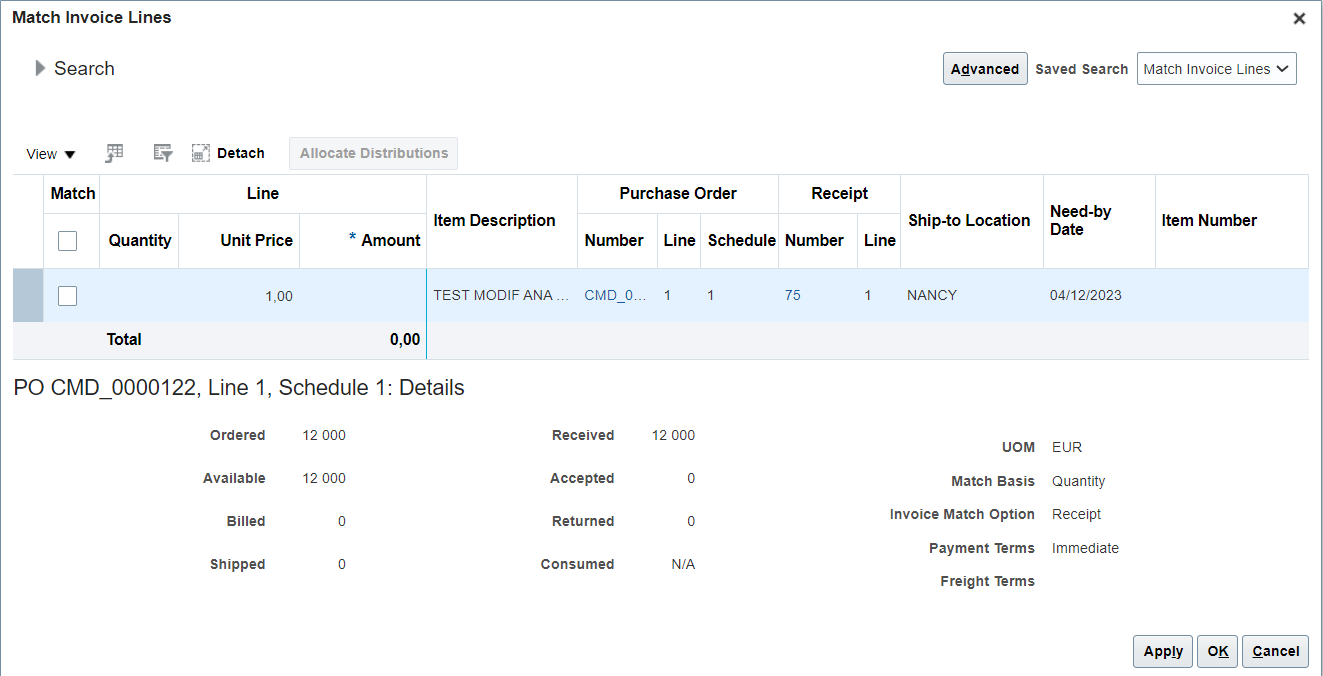This screenshot has width=1323, height=676.
Task: Click the Cancel button
Action: click(x=1275, y=651)
